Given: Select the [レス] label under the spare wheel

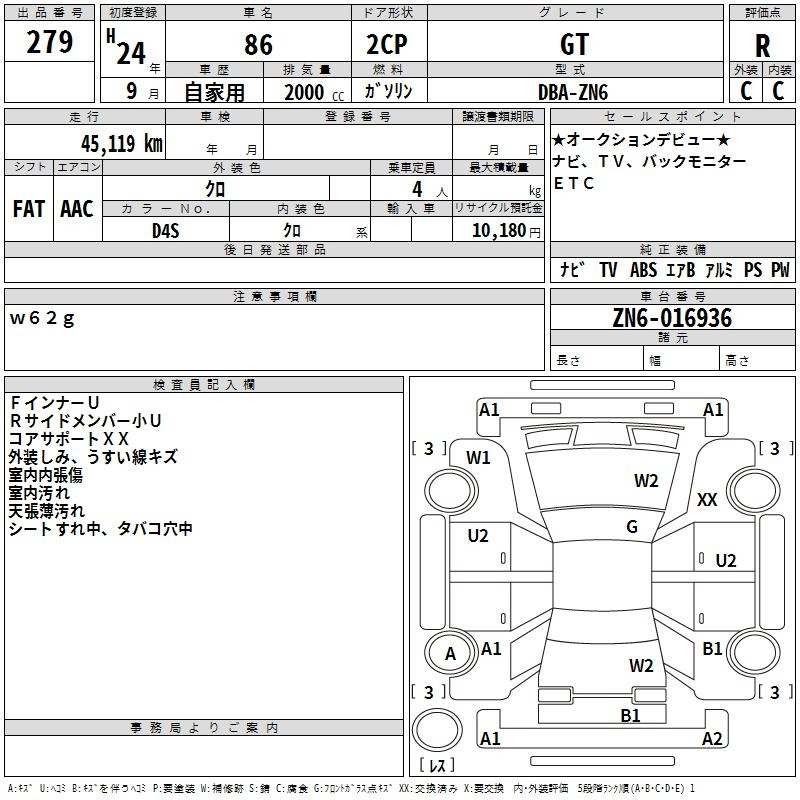Looking at the screenshot, I should 437,765.
